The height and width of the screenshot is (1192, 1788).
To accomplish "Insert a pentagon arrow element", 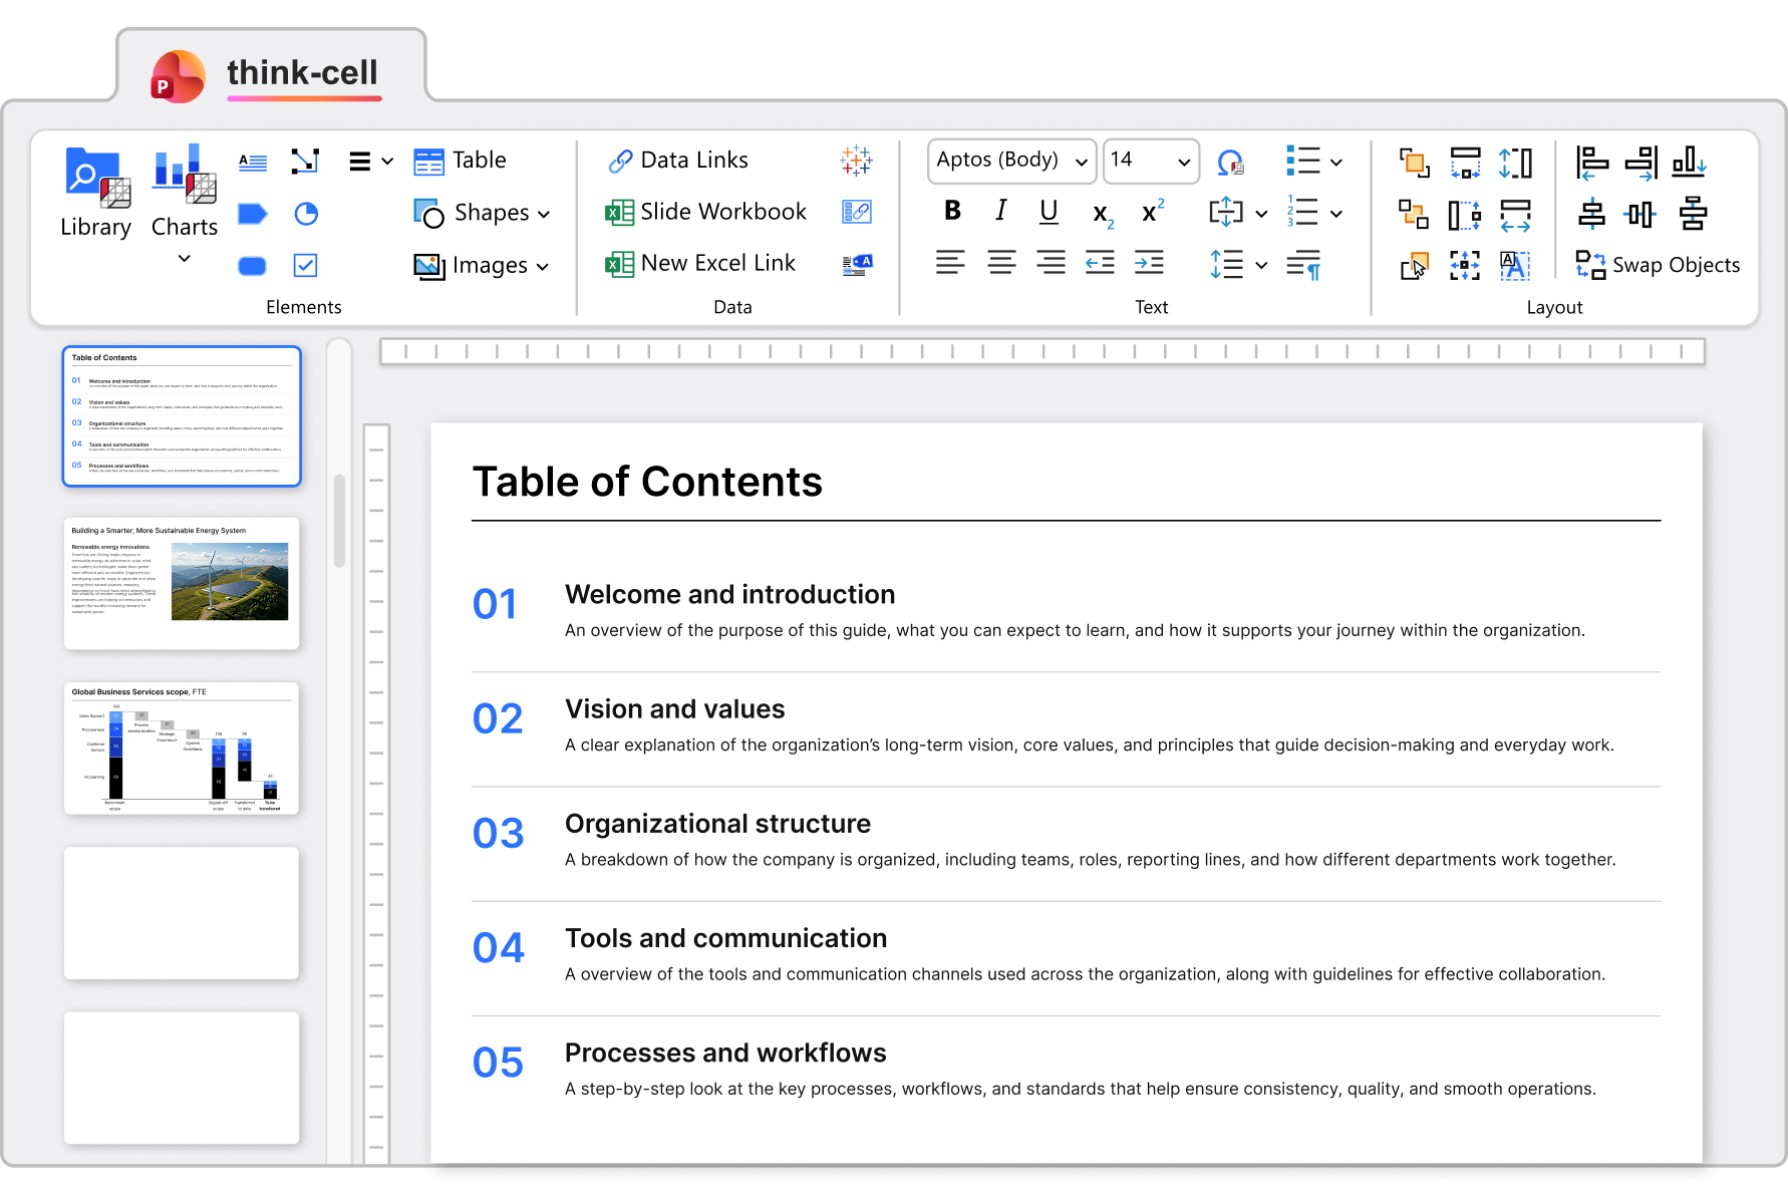I will click(252, 213).
